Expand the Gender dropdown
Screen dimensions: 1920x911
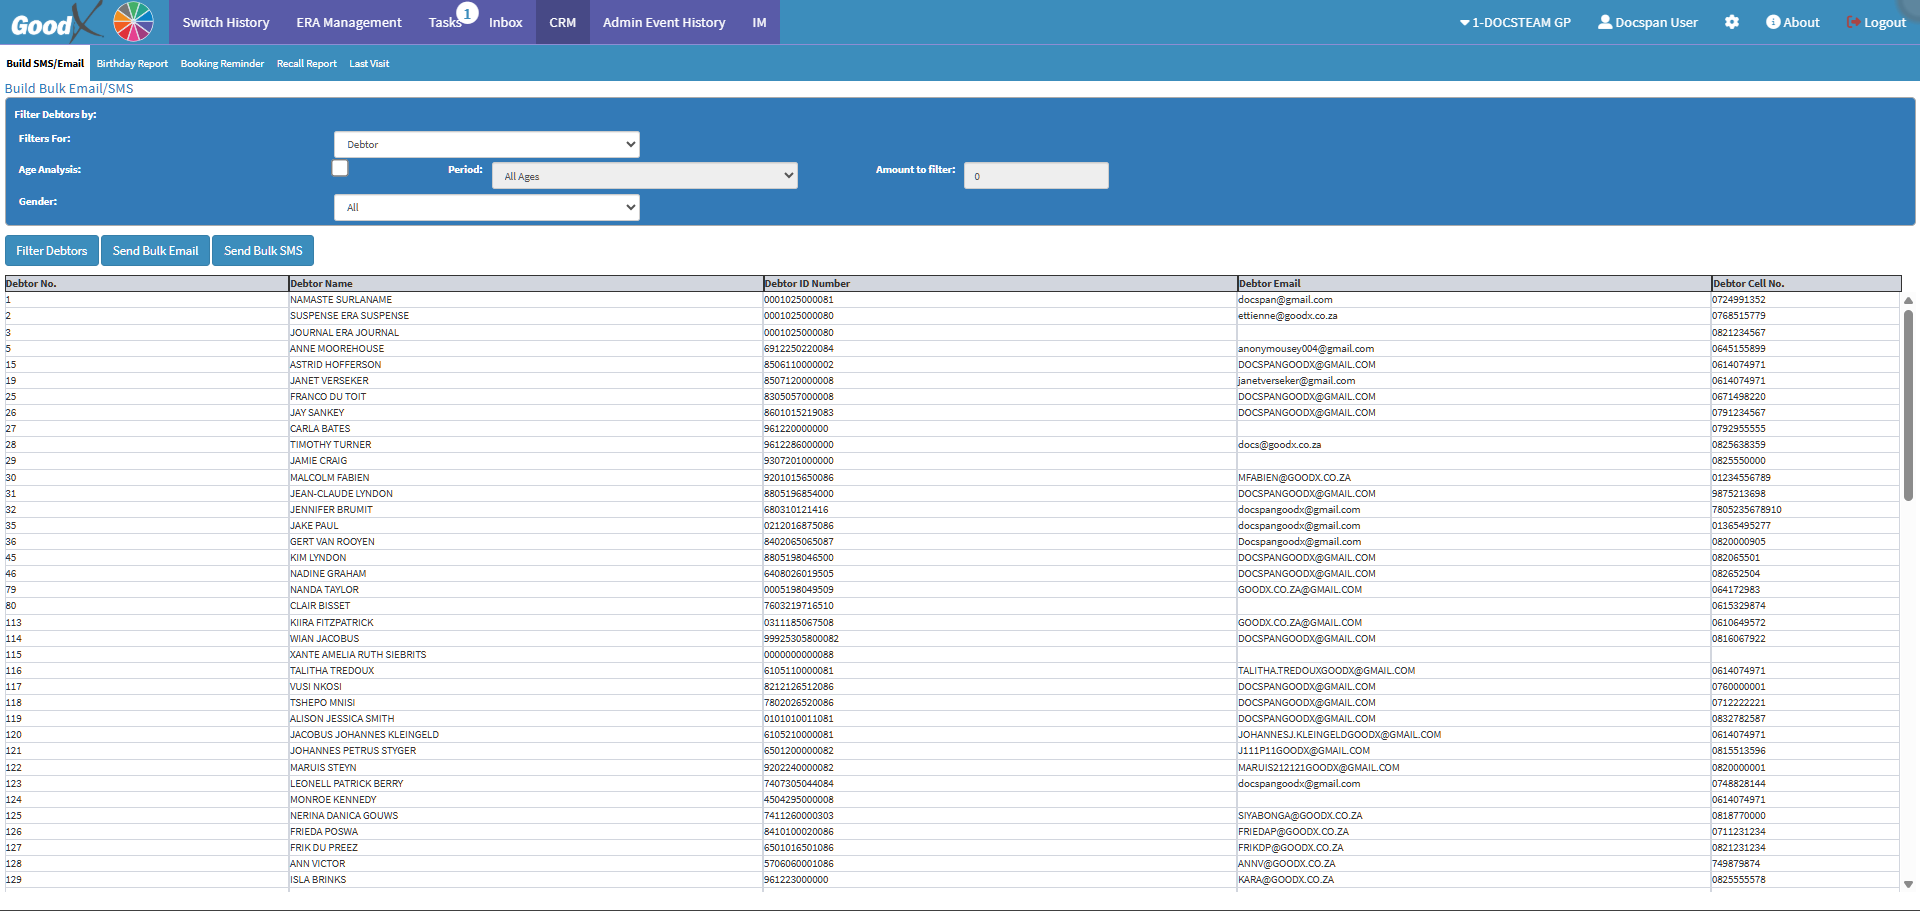click(486, 207)
